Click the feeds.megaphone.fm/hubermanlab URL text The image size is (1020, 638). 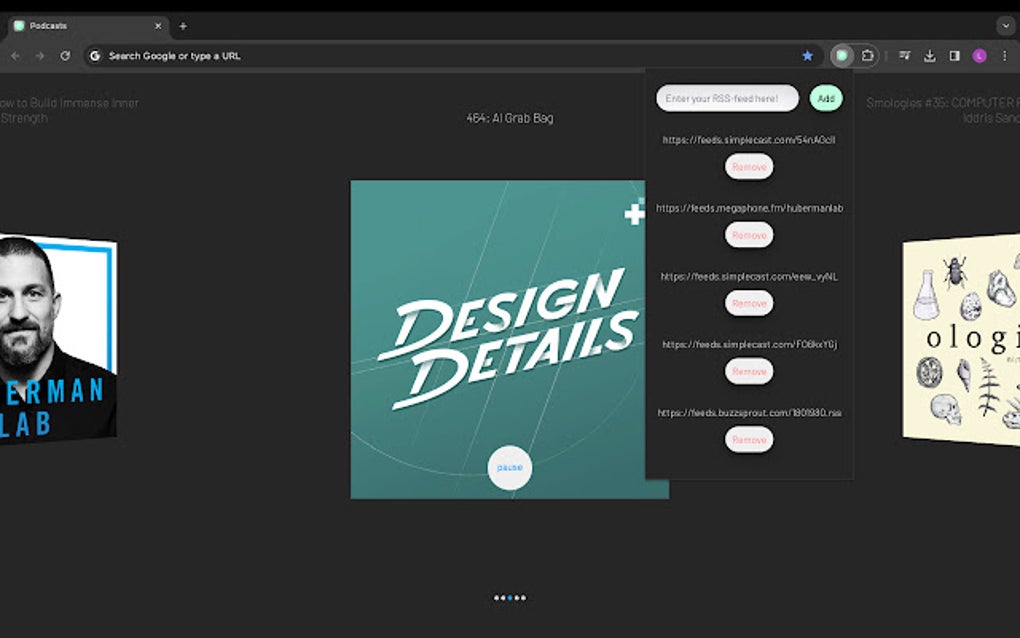coord(749,208)
